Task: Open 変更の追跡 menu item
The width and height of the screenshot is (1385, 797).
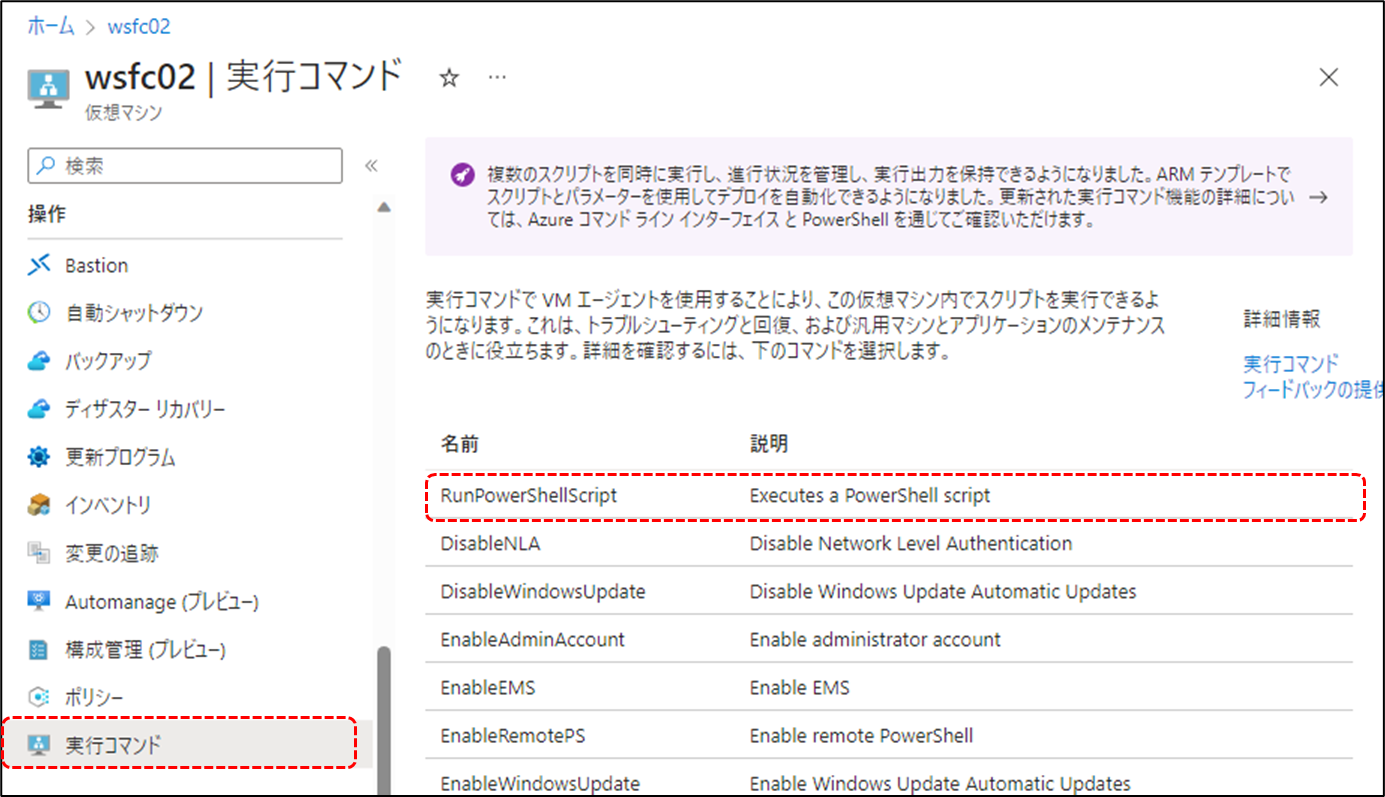Action: tap(112, 553)
